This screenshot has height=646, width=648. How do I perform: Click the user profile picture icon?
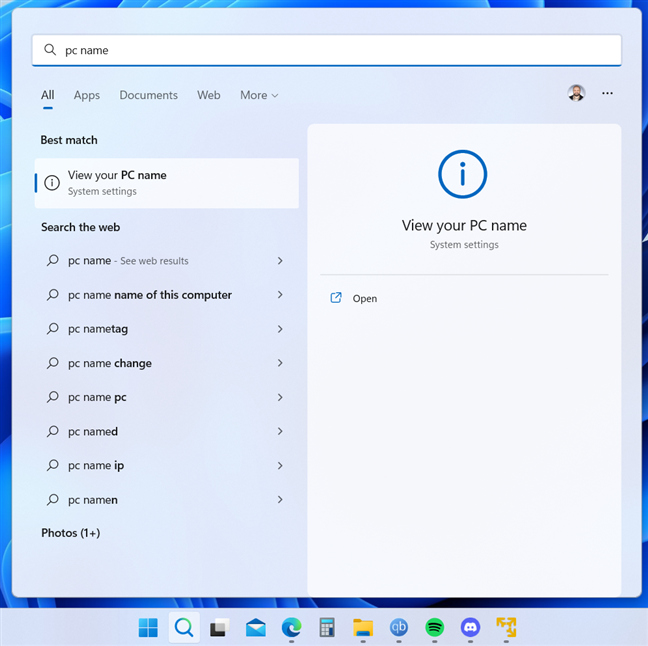coord(576,93)
